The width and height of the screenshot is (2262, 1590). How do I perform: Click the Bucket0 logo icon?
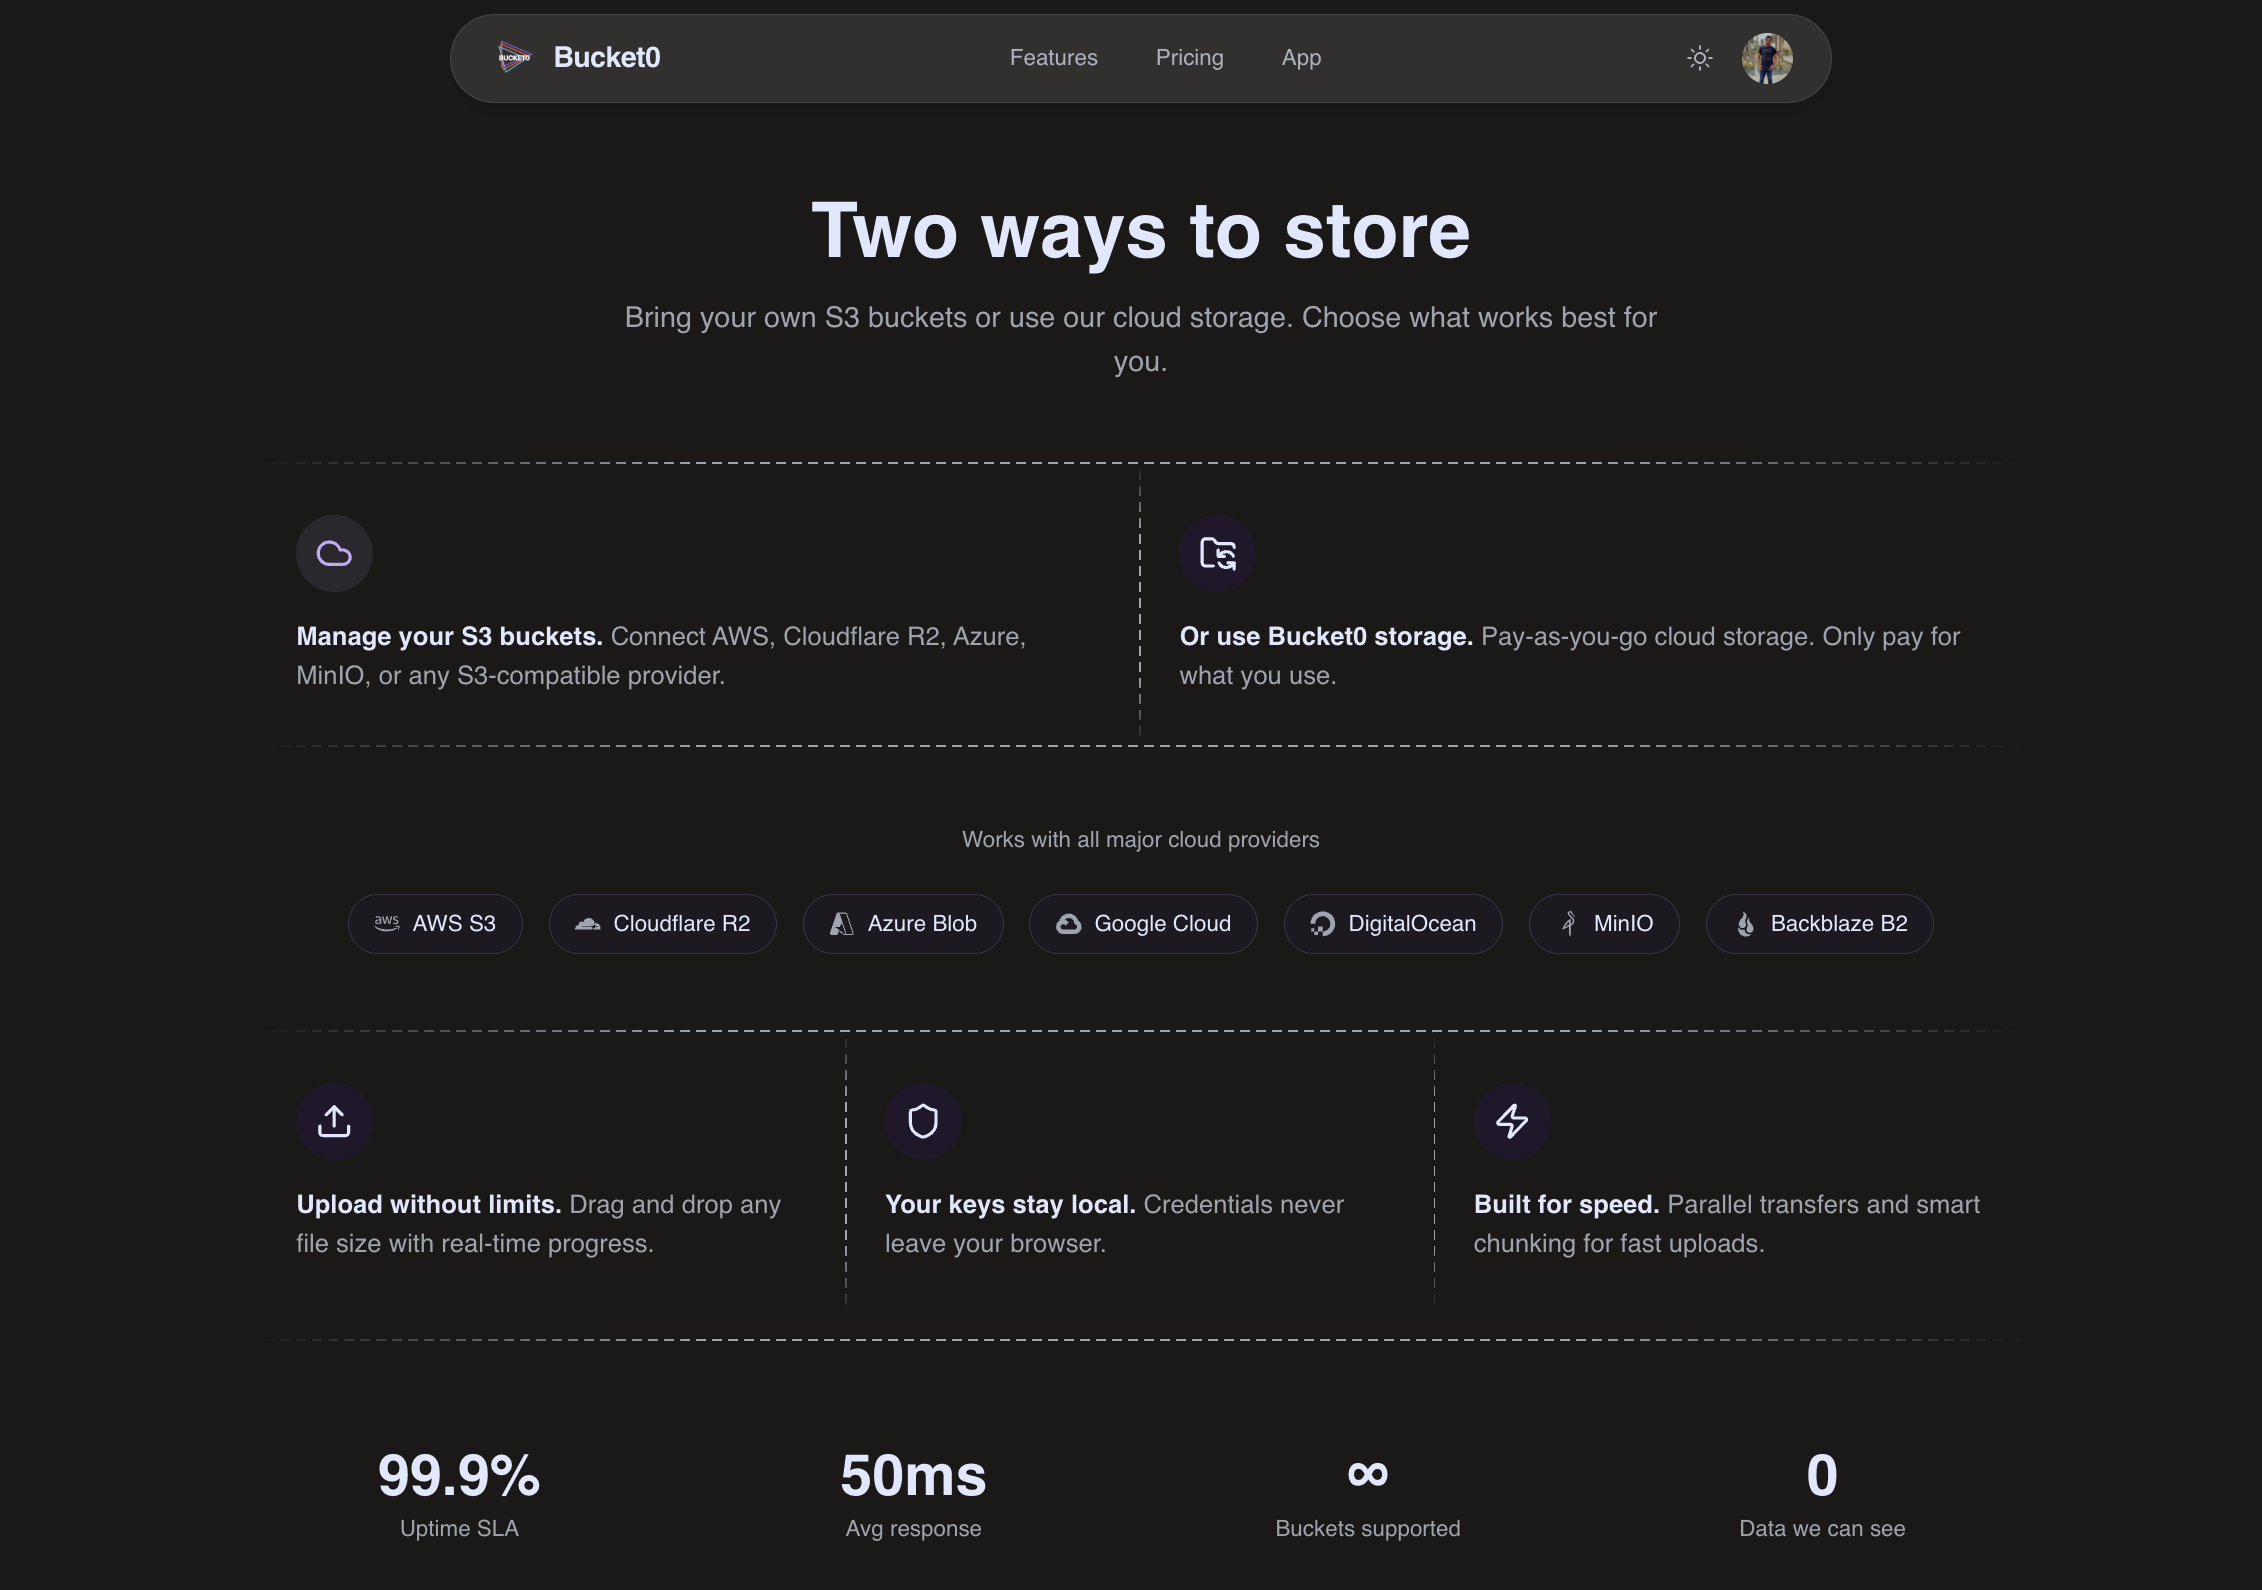click(513, 57)
